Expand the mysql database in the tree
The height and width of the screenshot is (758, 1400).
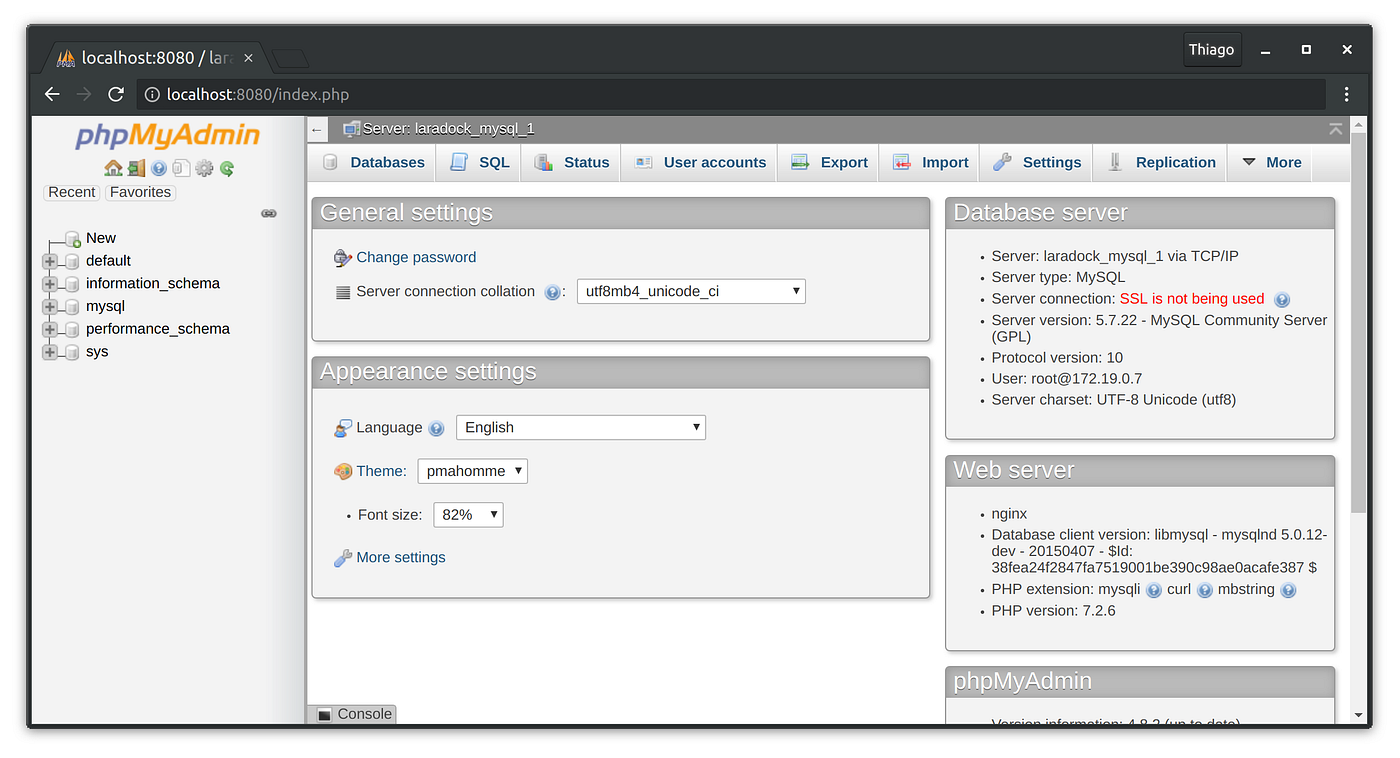50,306
